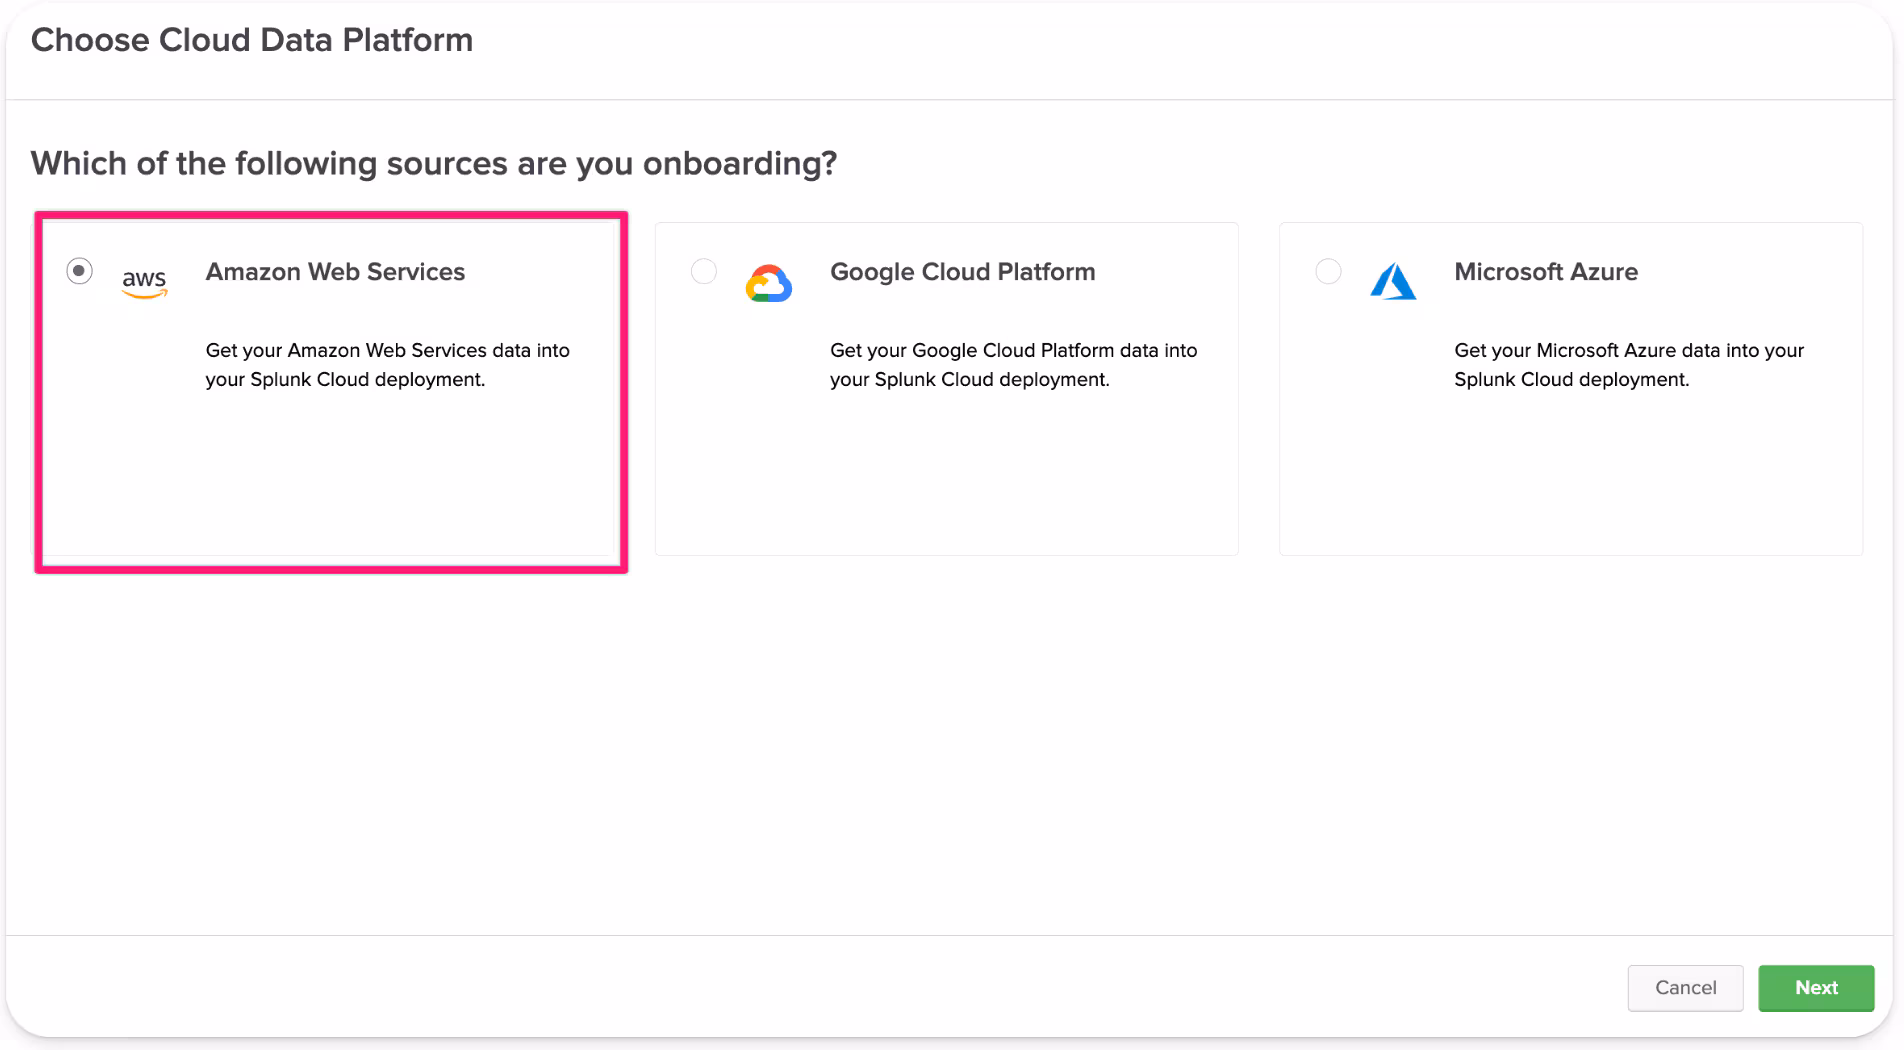Cancel the cloud platform selection dialog
Viewport: 1904px width, 1050px height.
coord(1685,987)
